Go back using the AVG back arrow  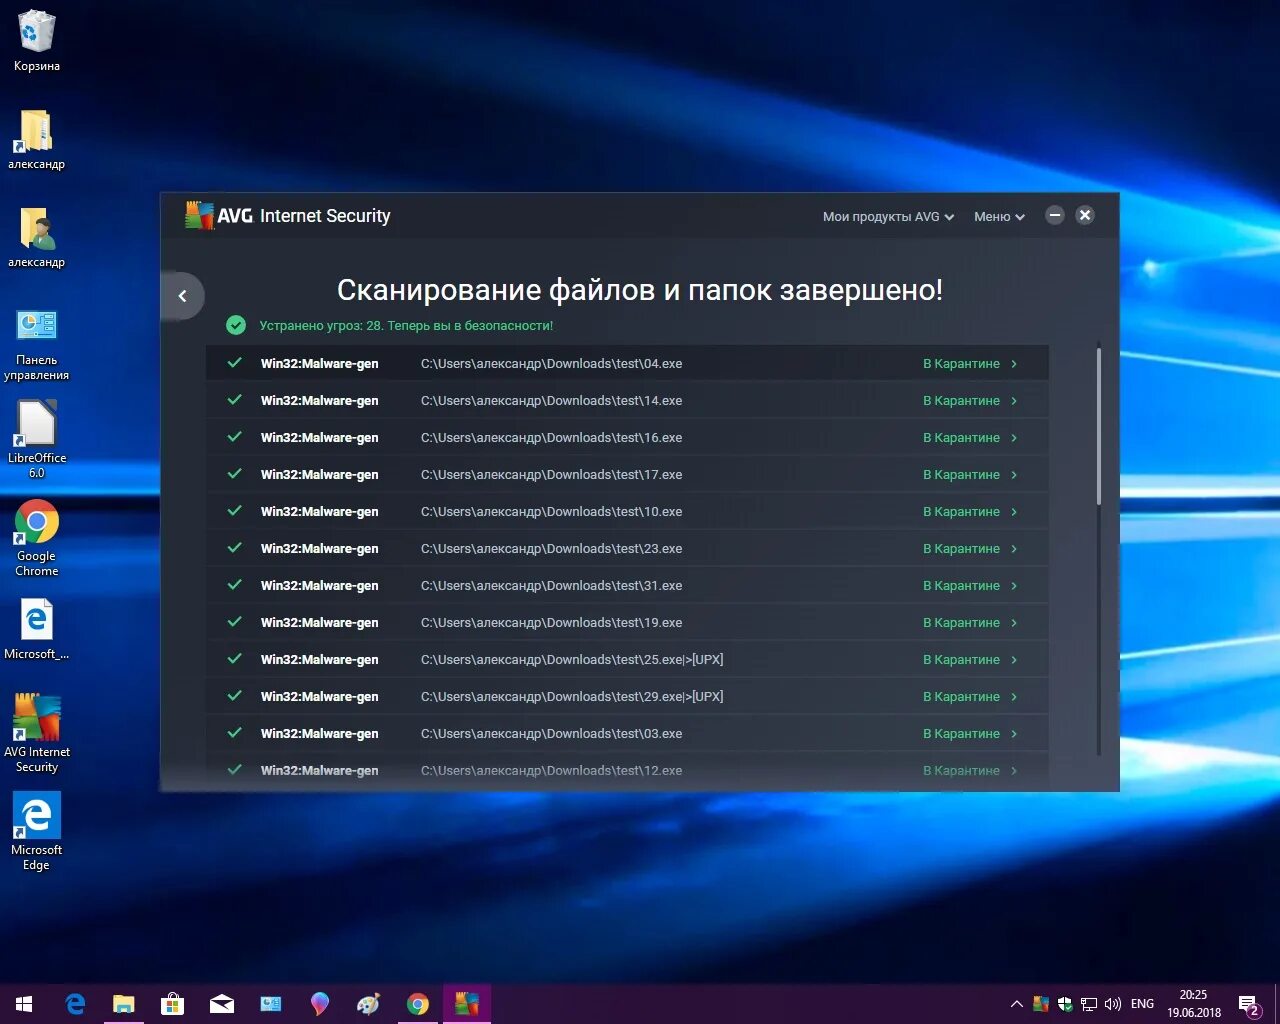182,296
